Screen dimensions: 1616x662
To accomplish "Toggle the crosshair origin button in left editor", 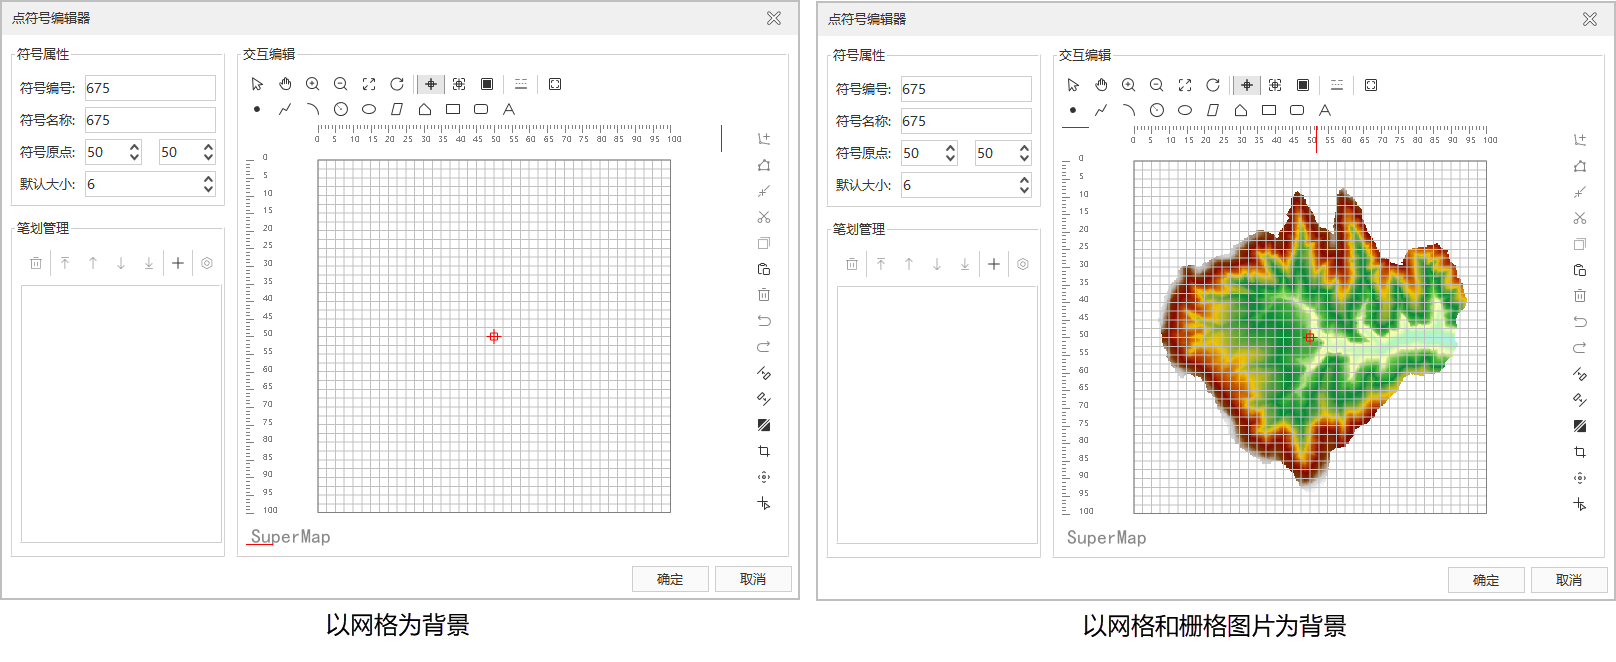I will coord(431,84).
